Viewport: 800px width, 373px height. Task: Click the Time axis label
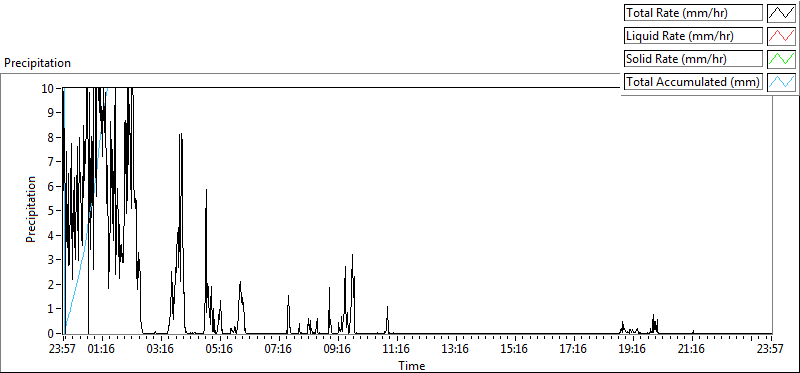(x=411, y=365)
